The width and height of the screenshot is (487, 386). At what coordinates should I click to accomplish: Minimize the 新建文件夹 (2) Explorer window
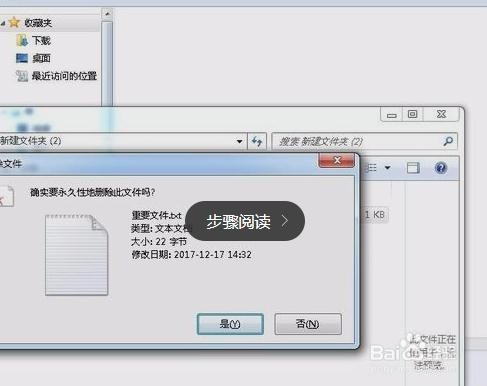(392, 115)
